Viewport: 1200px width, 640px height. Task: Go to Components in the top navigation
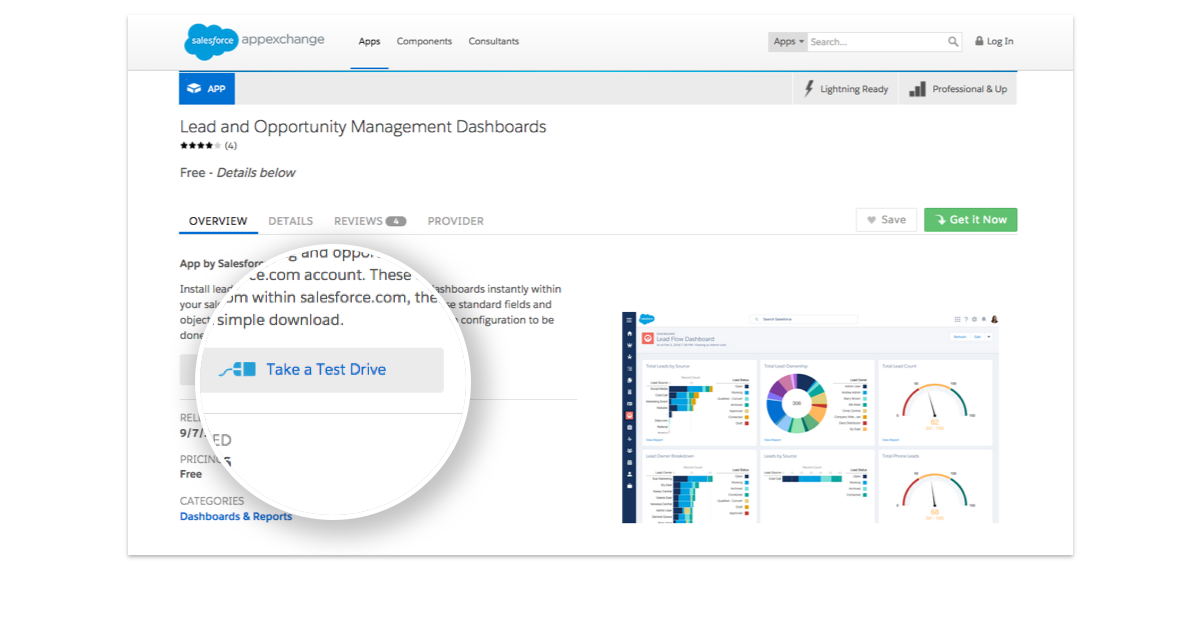pos(424,42)
